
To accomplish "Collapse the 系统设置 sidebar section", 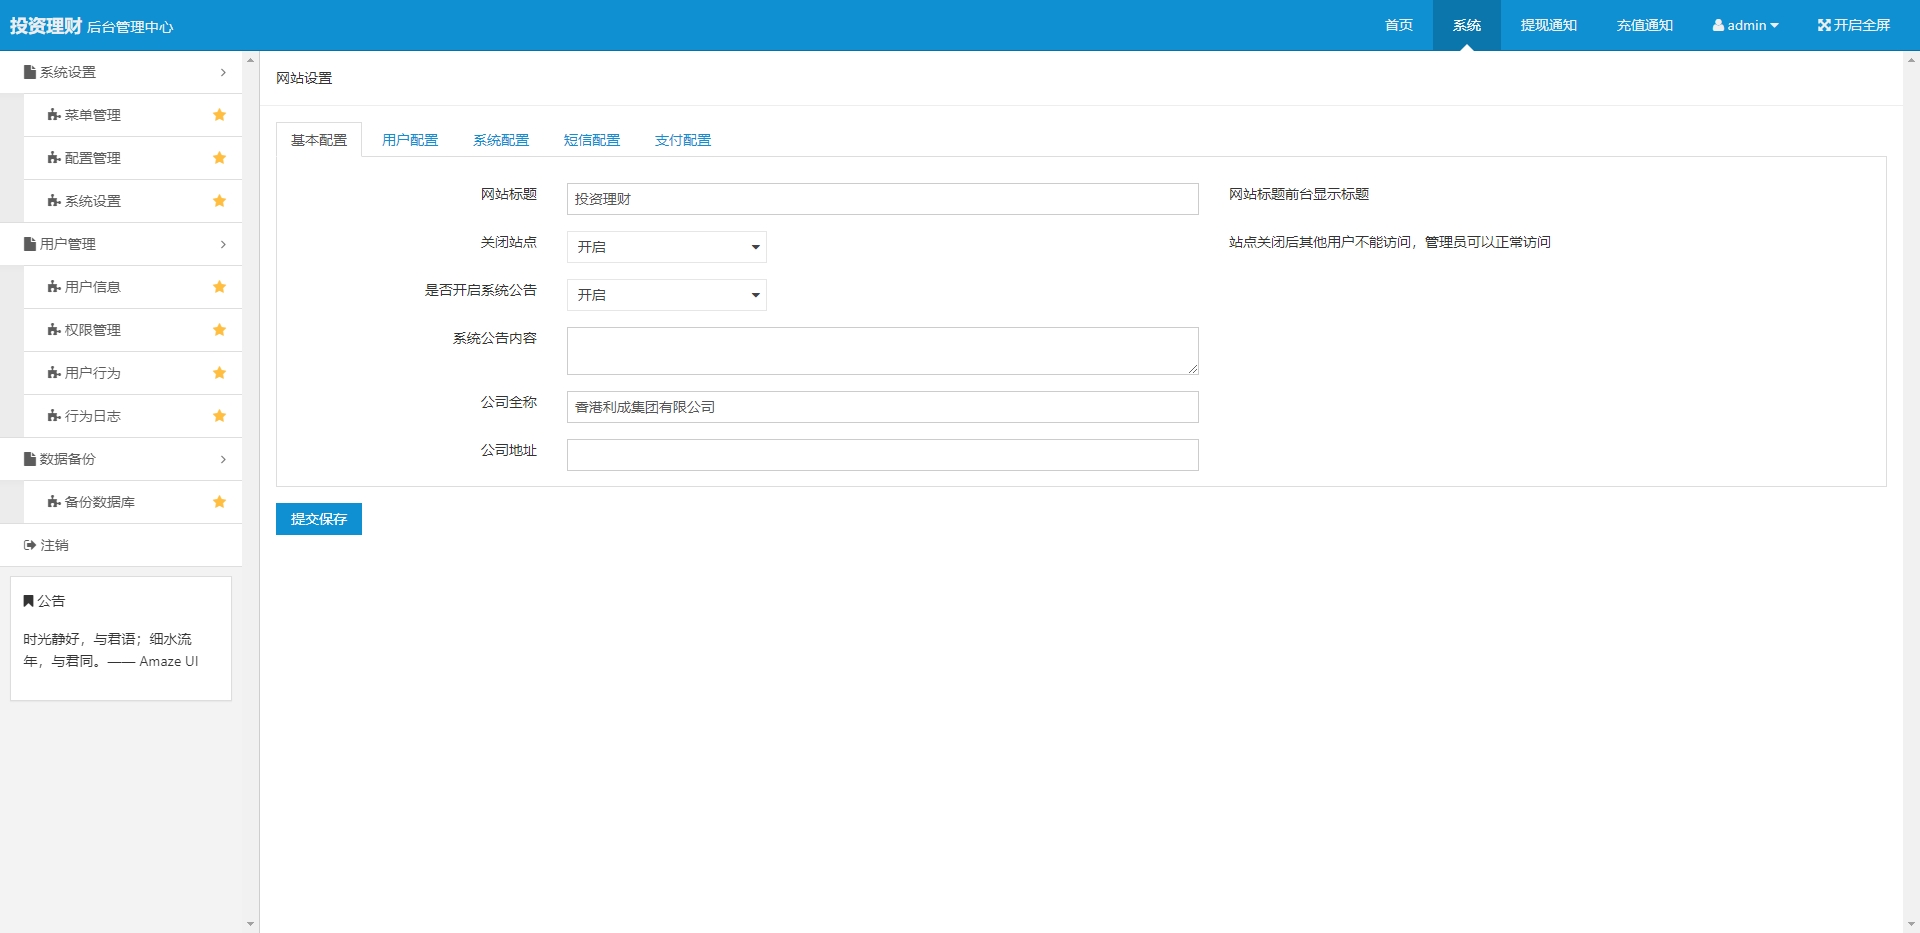I will [120, 72].
